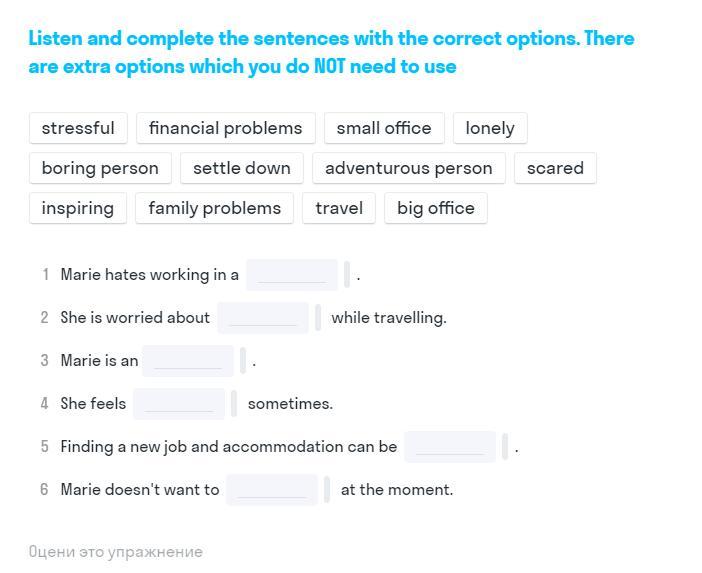This screenshot has height=573, width=702.
Task: Choose the 'small office' option
Action: 384,128
